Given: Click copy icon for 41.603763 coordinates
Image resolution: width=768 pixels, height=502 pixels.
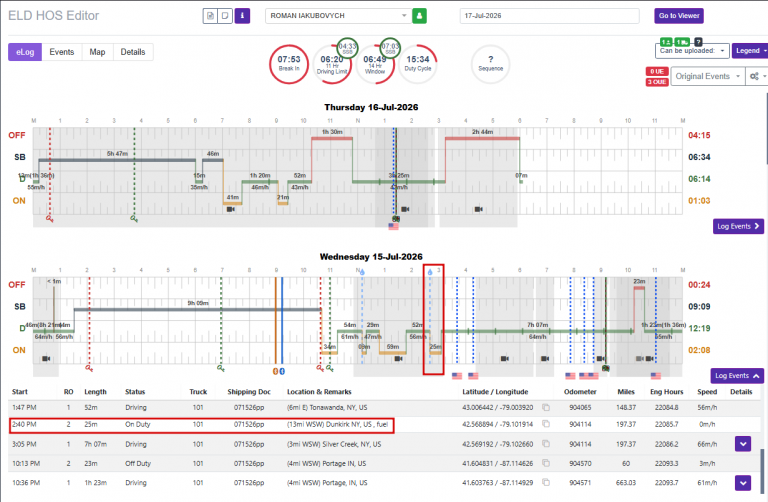Looking at the screenshot, I should point(546,482).
